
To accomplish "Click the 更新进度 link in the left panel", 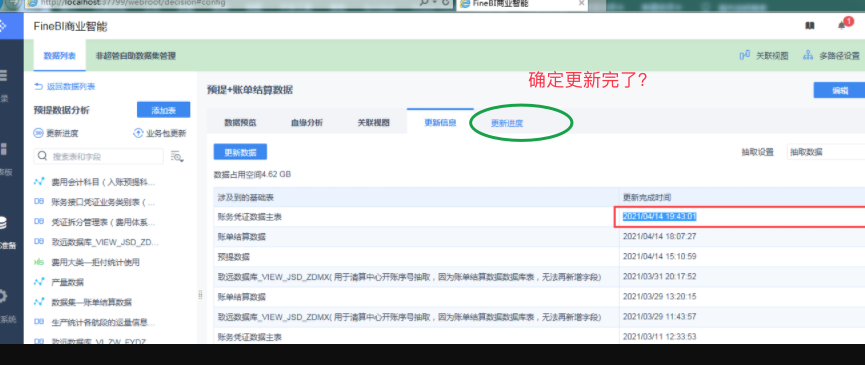I will tap(56, 133).
